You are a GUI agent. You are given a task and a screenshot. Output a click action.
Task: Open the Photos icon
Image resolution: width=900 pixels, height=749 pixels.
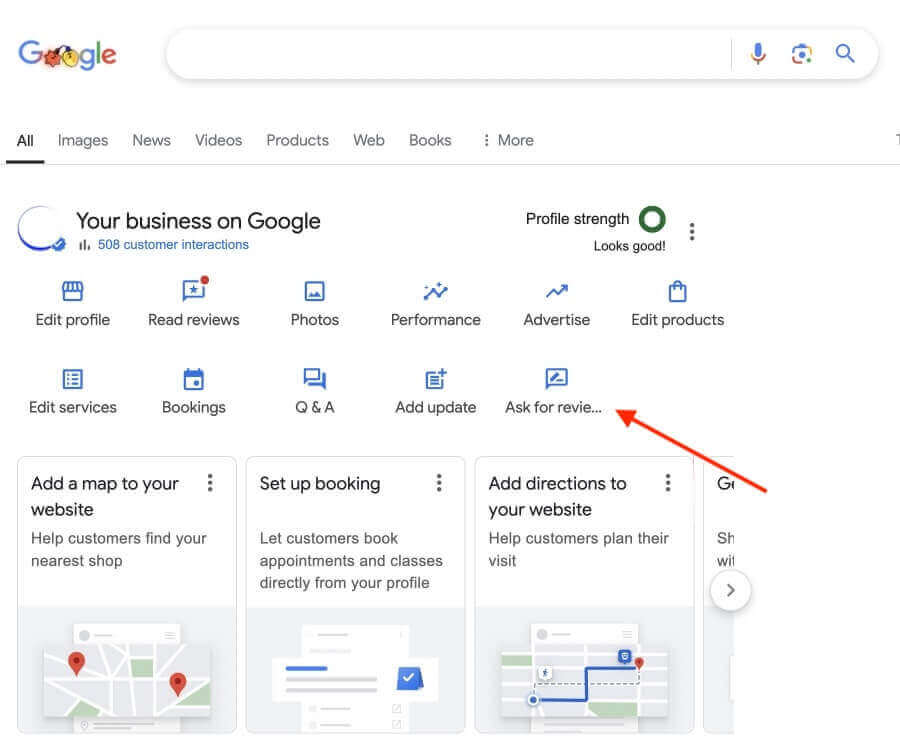tap(315, 292)
